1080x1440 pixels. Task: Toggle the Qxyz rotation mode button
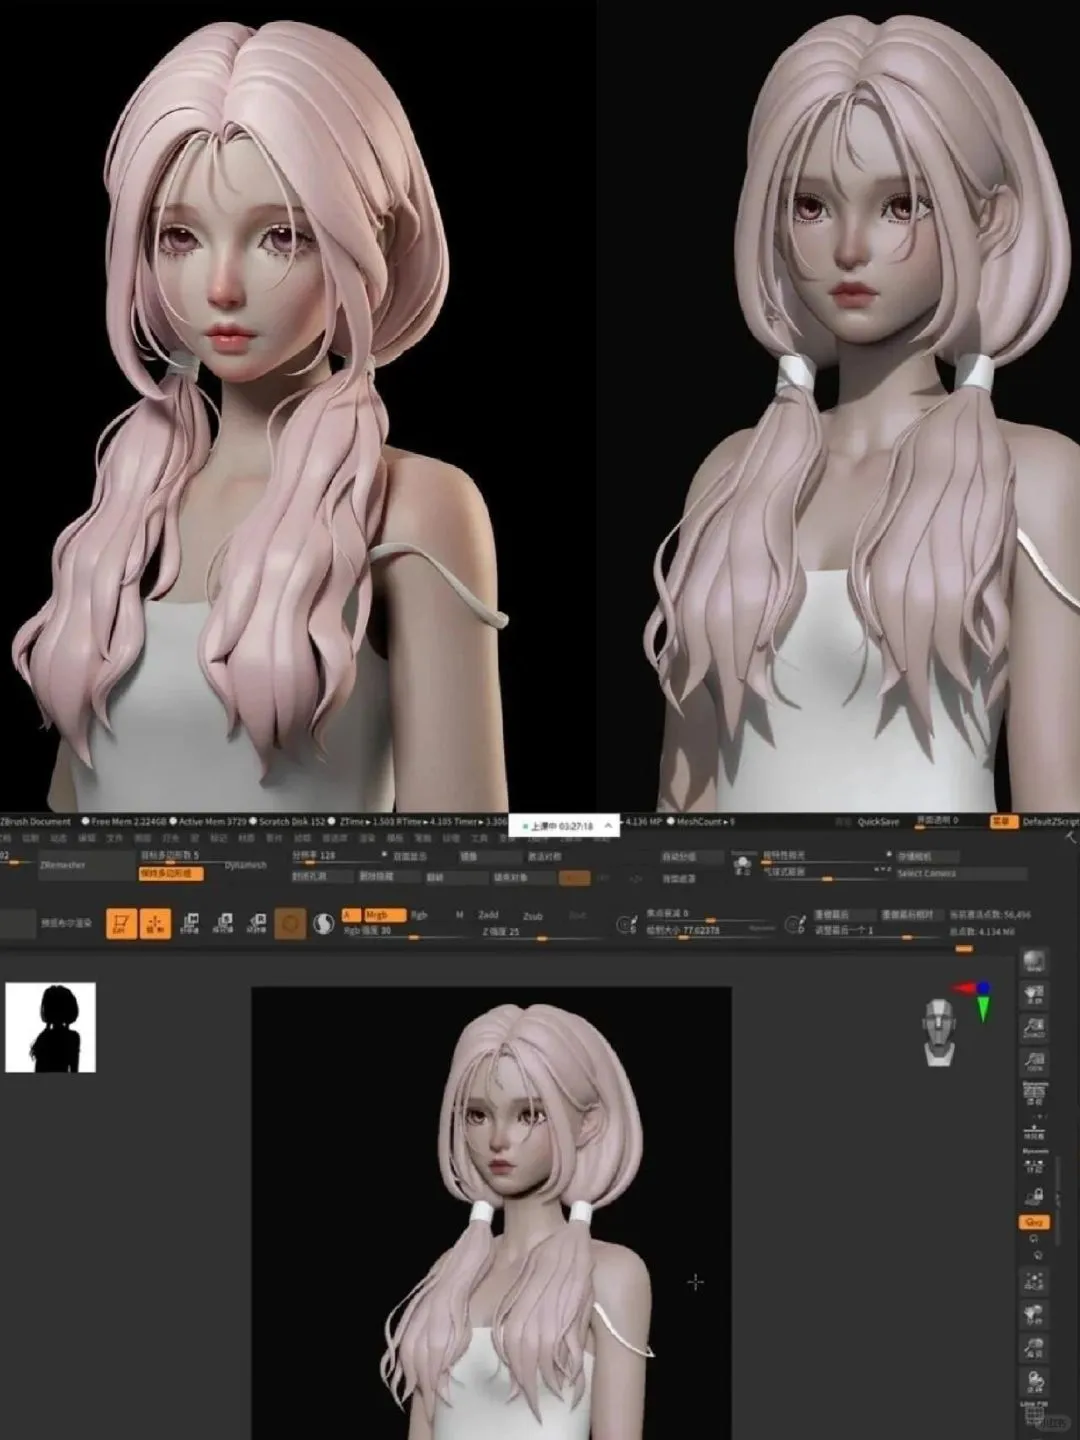(x=1034, y=1222)
